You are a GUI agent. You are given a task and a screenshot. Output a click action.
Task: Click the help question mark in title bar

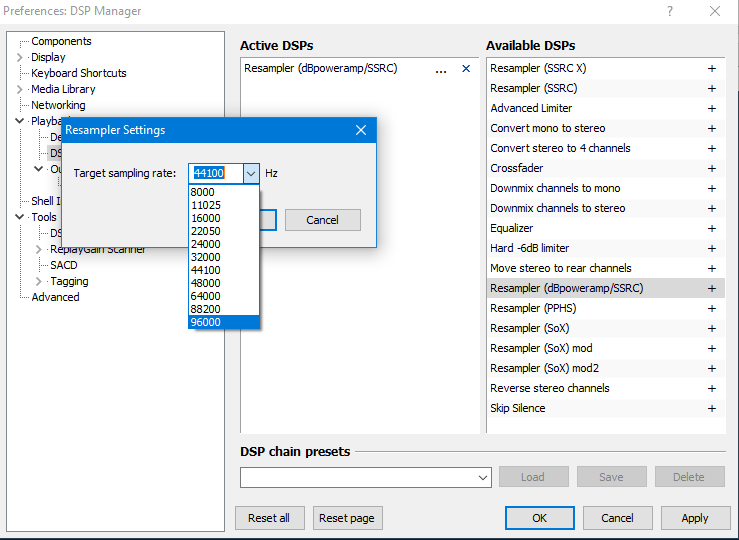(x=670, y=11)
